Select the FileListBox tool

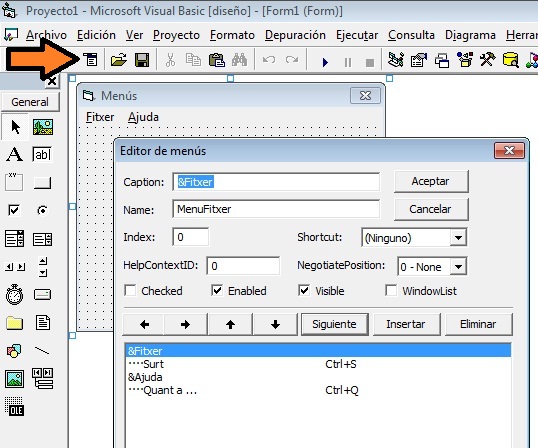tap(43, 323)
